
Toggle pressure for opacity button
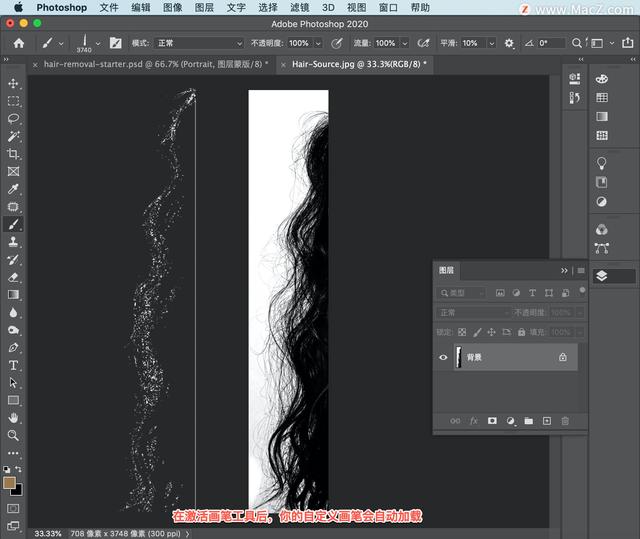(336, 43)
